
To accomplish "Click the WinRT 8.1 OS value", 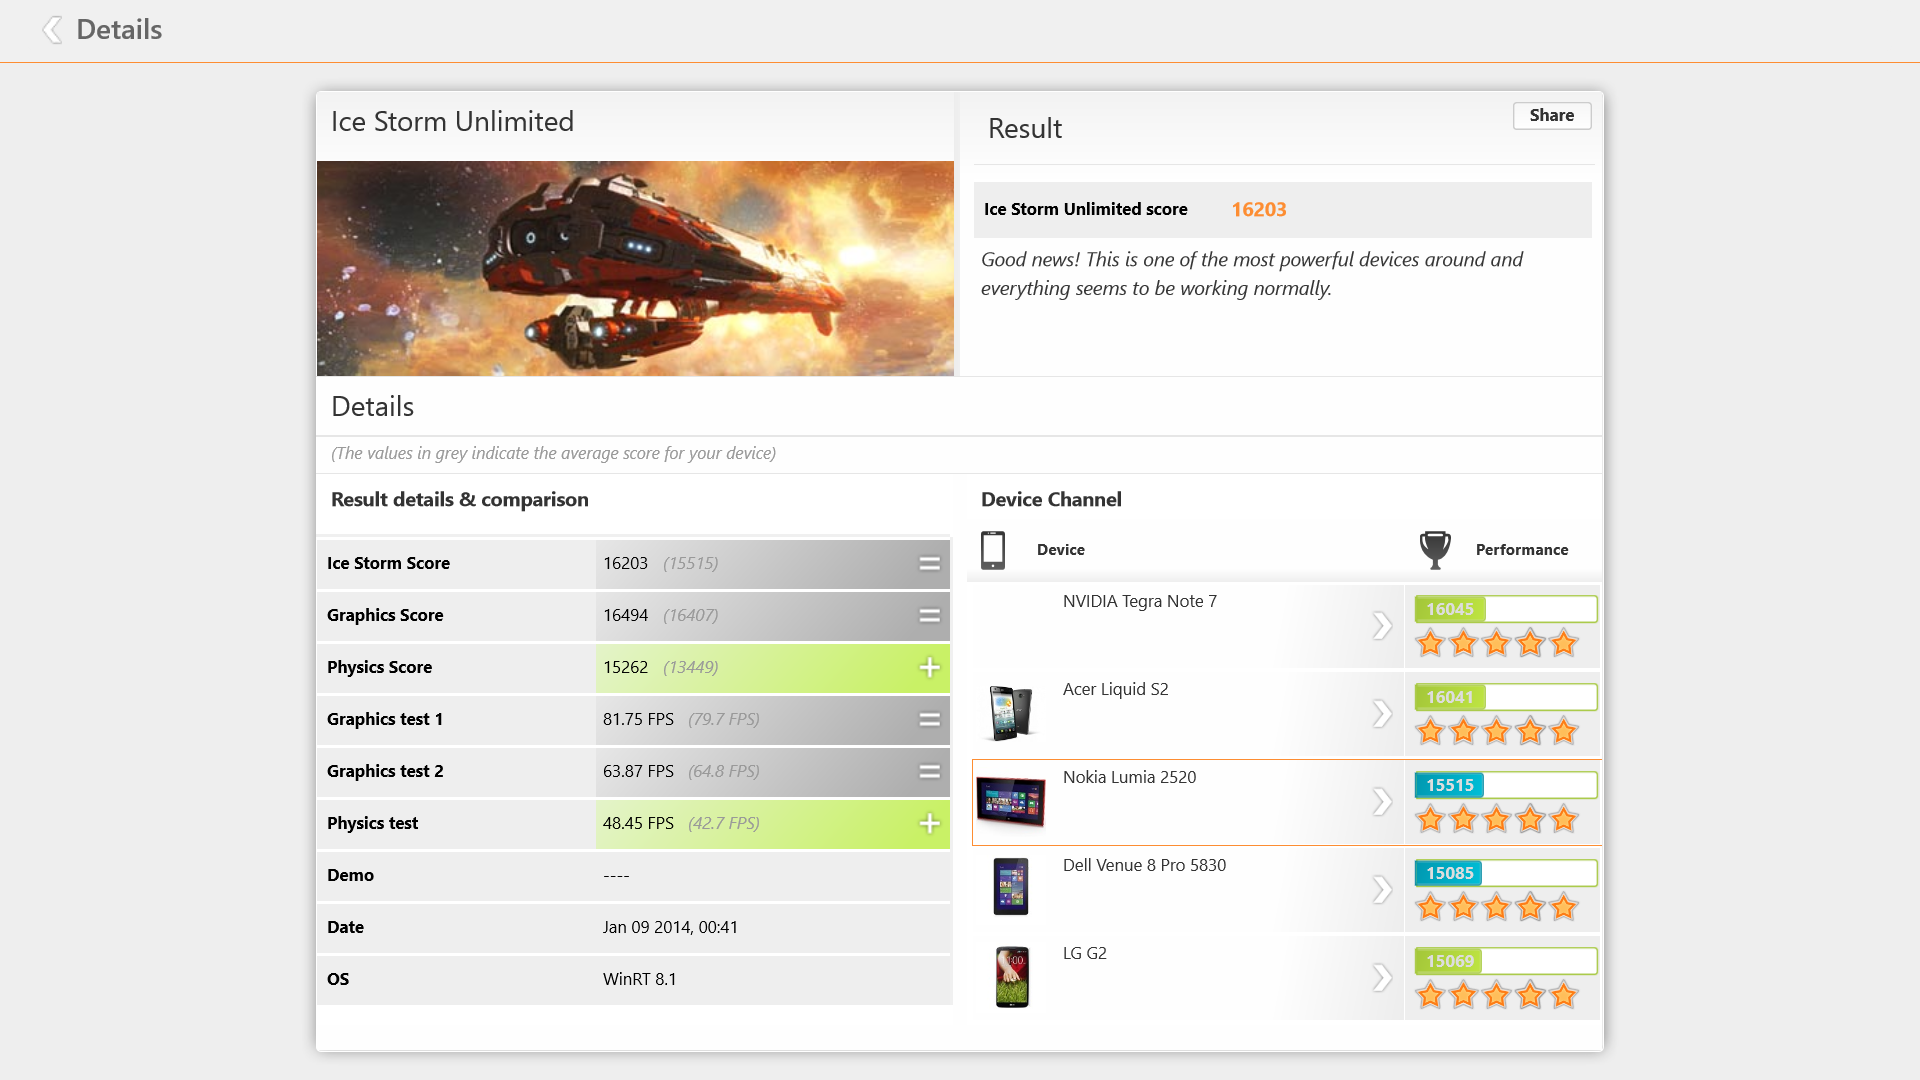I will point(639,979).
